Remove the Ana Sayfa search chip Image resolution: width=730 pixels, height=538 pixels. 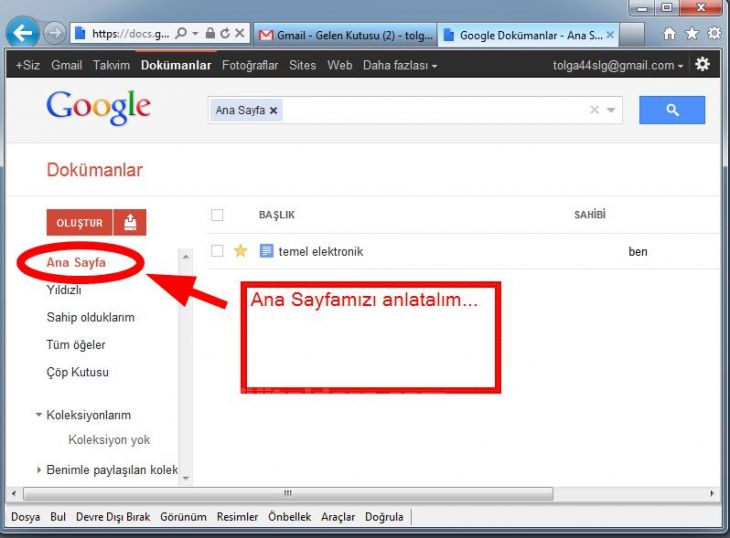click(x=274, y=110)
